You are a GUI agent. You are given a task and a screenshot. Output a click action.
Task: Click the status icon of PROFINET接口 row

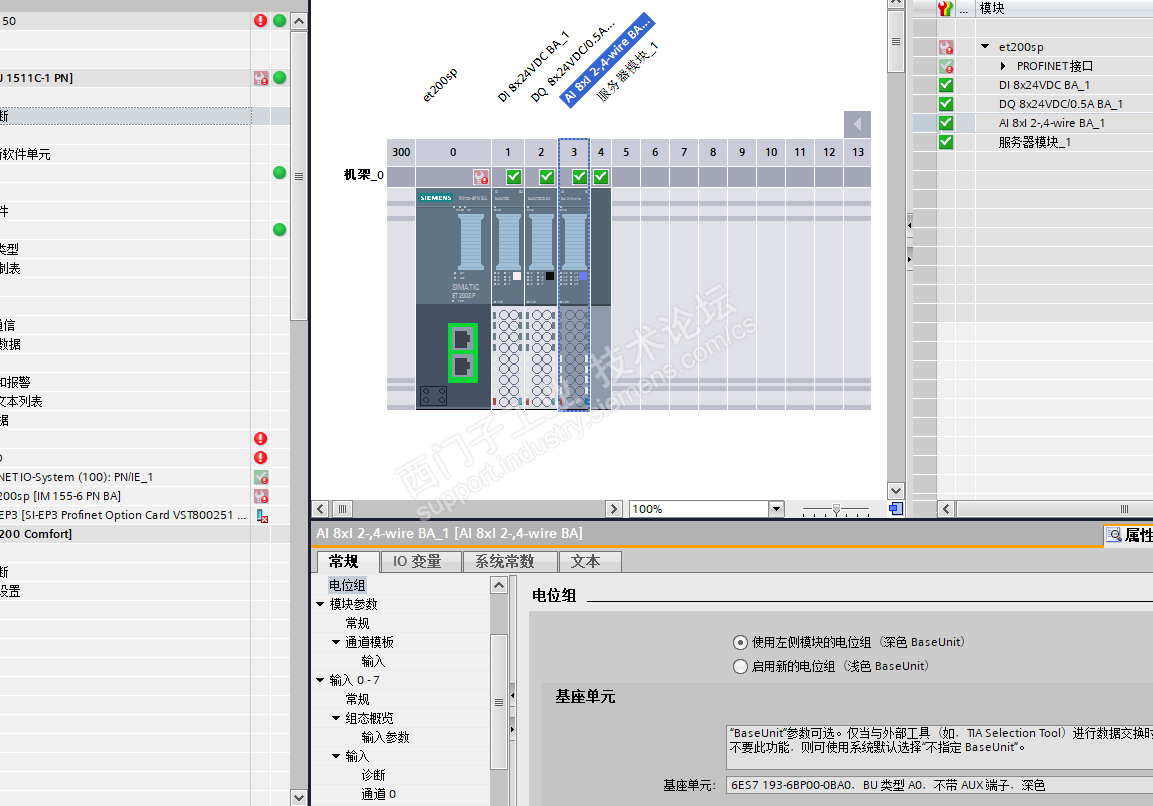tap(946, 66)
